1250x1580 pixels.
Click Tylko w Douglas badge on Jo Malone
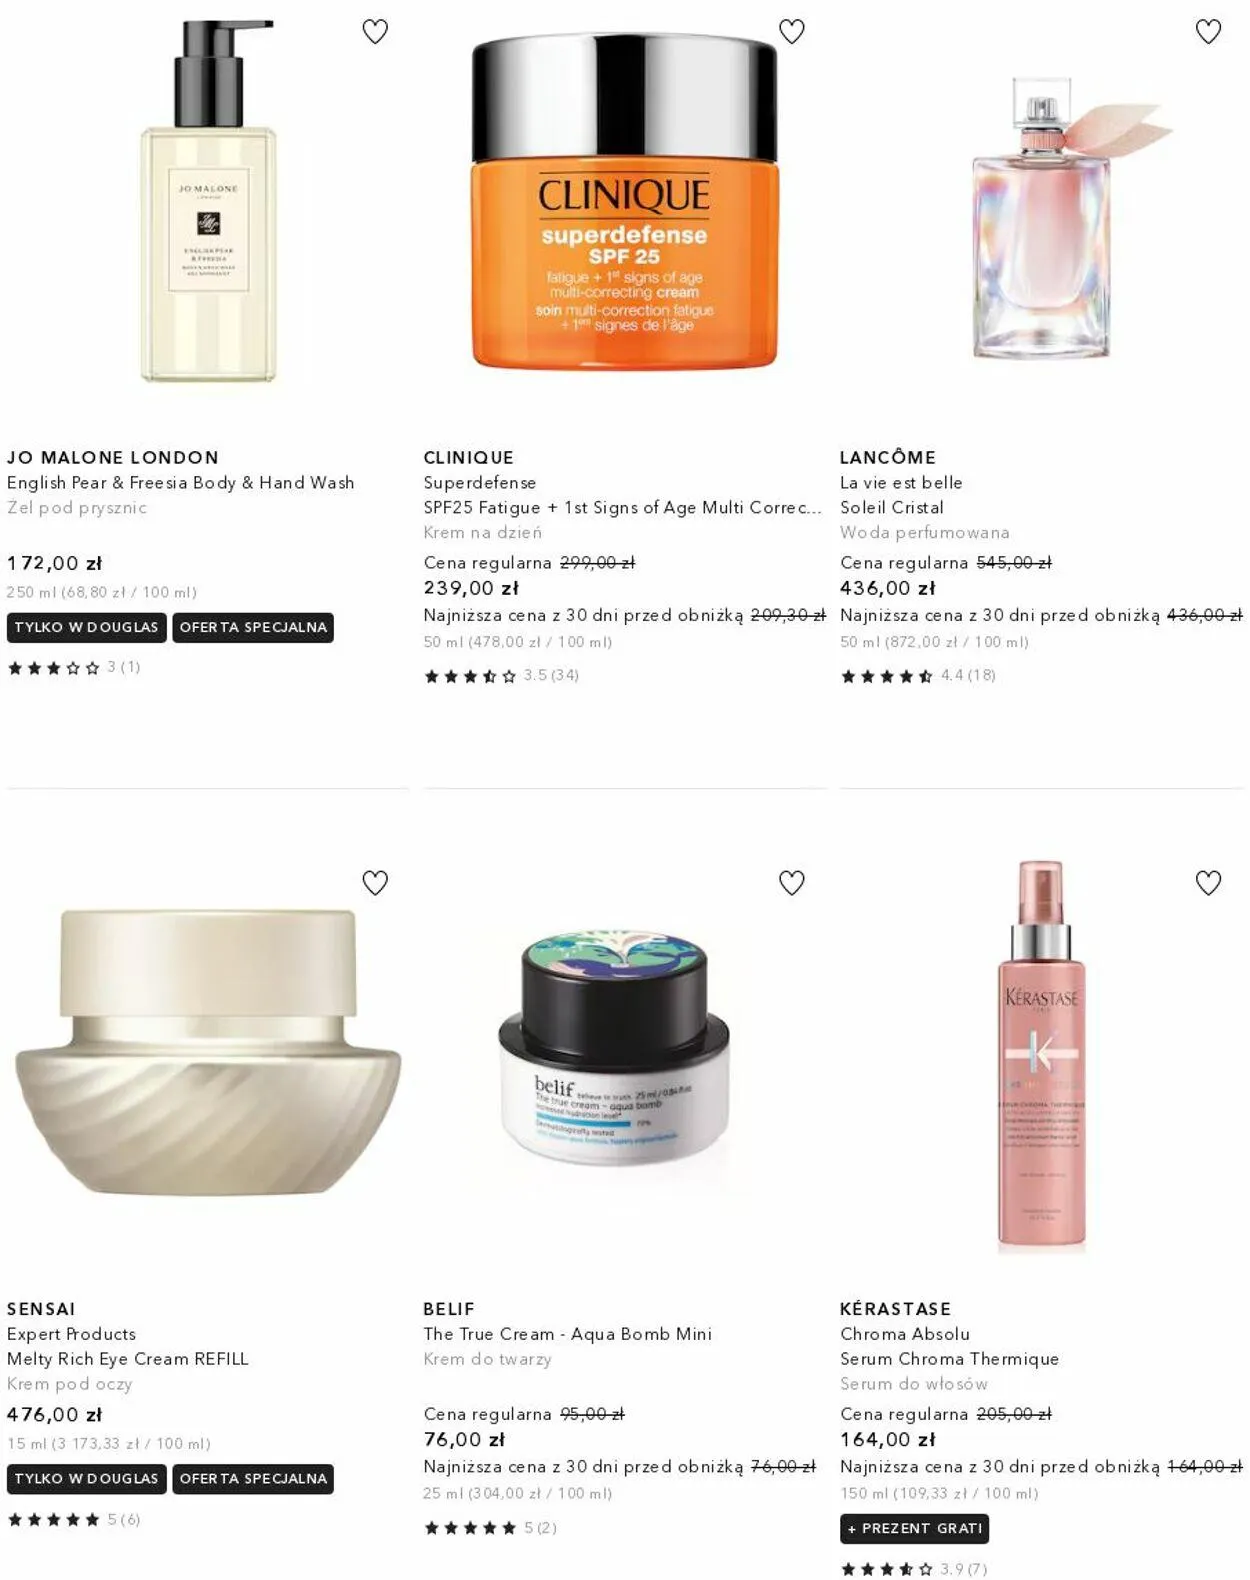[x=87, y=628]
